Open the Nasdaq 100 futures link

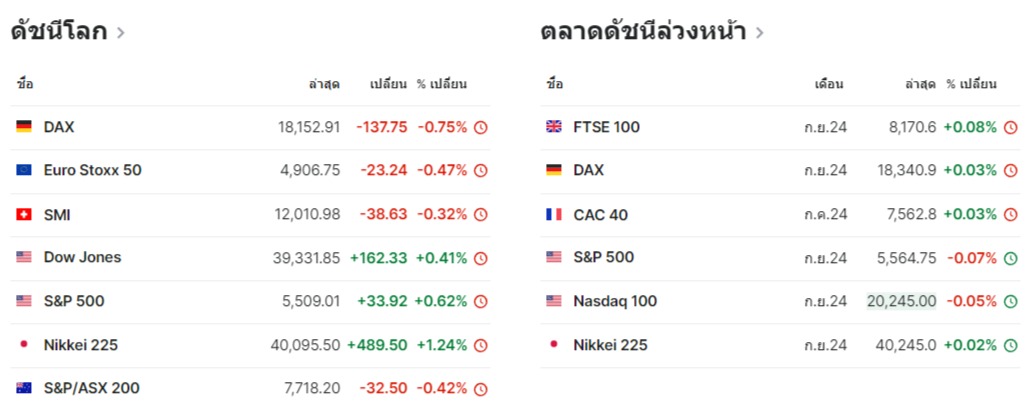pos(615,301)
